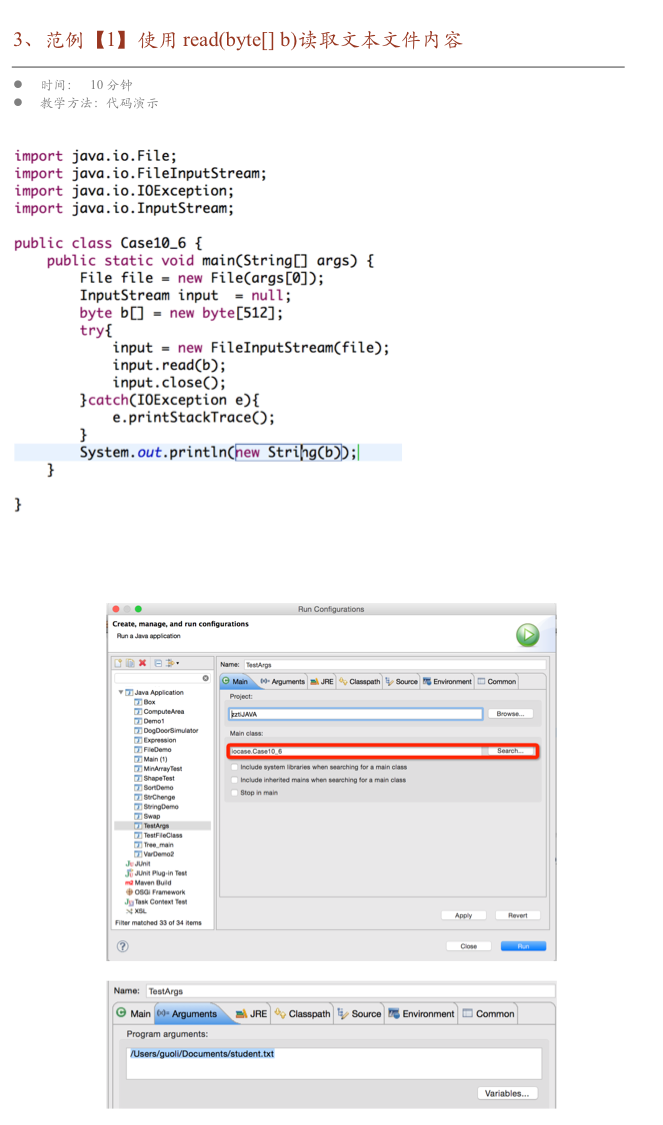Toggle the Stop in main checkbox
The image size is (663, 1125).
pyautogui.click(x=234, y=792)
